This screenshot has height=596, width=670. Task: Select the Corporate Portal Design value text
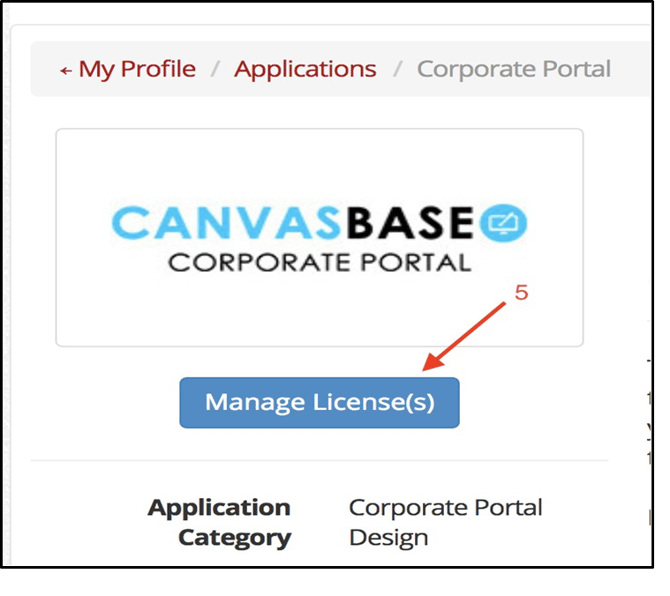click(x=445, y=522)
